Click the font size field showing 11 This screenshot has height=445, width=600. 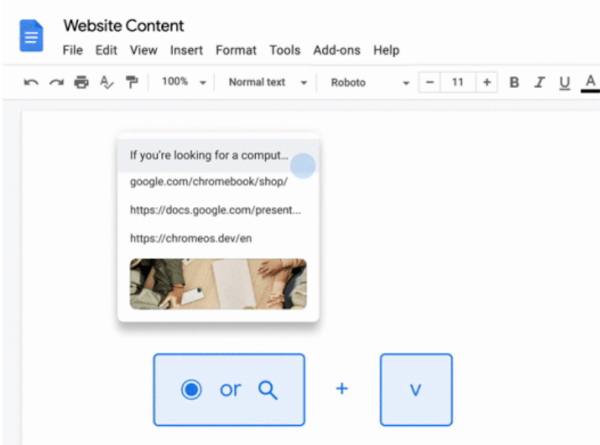coord(458,82)
